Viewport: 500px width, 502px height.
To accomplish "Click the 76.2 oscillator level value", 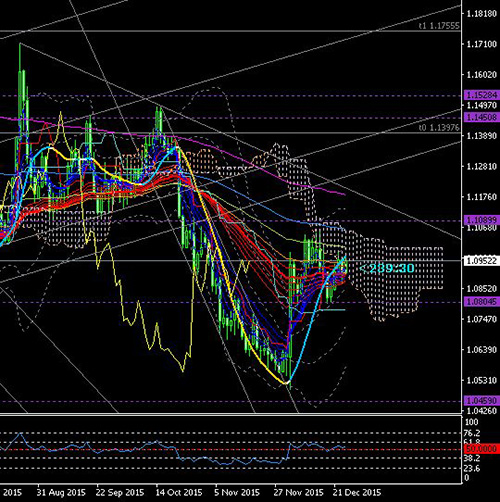I will [472, 433].
